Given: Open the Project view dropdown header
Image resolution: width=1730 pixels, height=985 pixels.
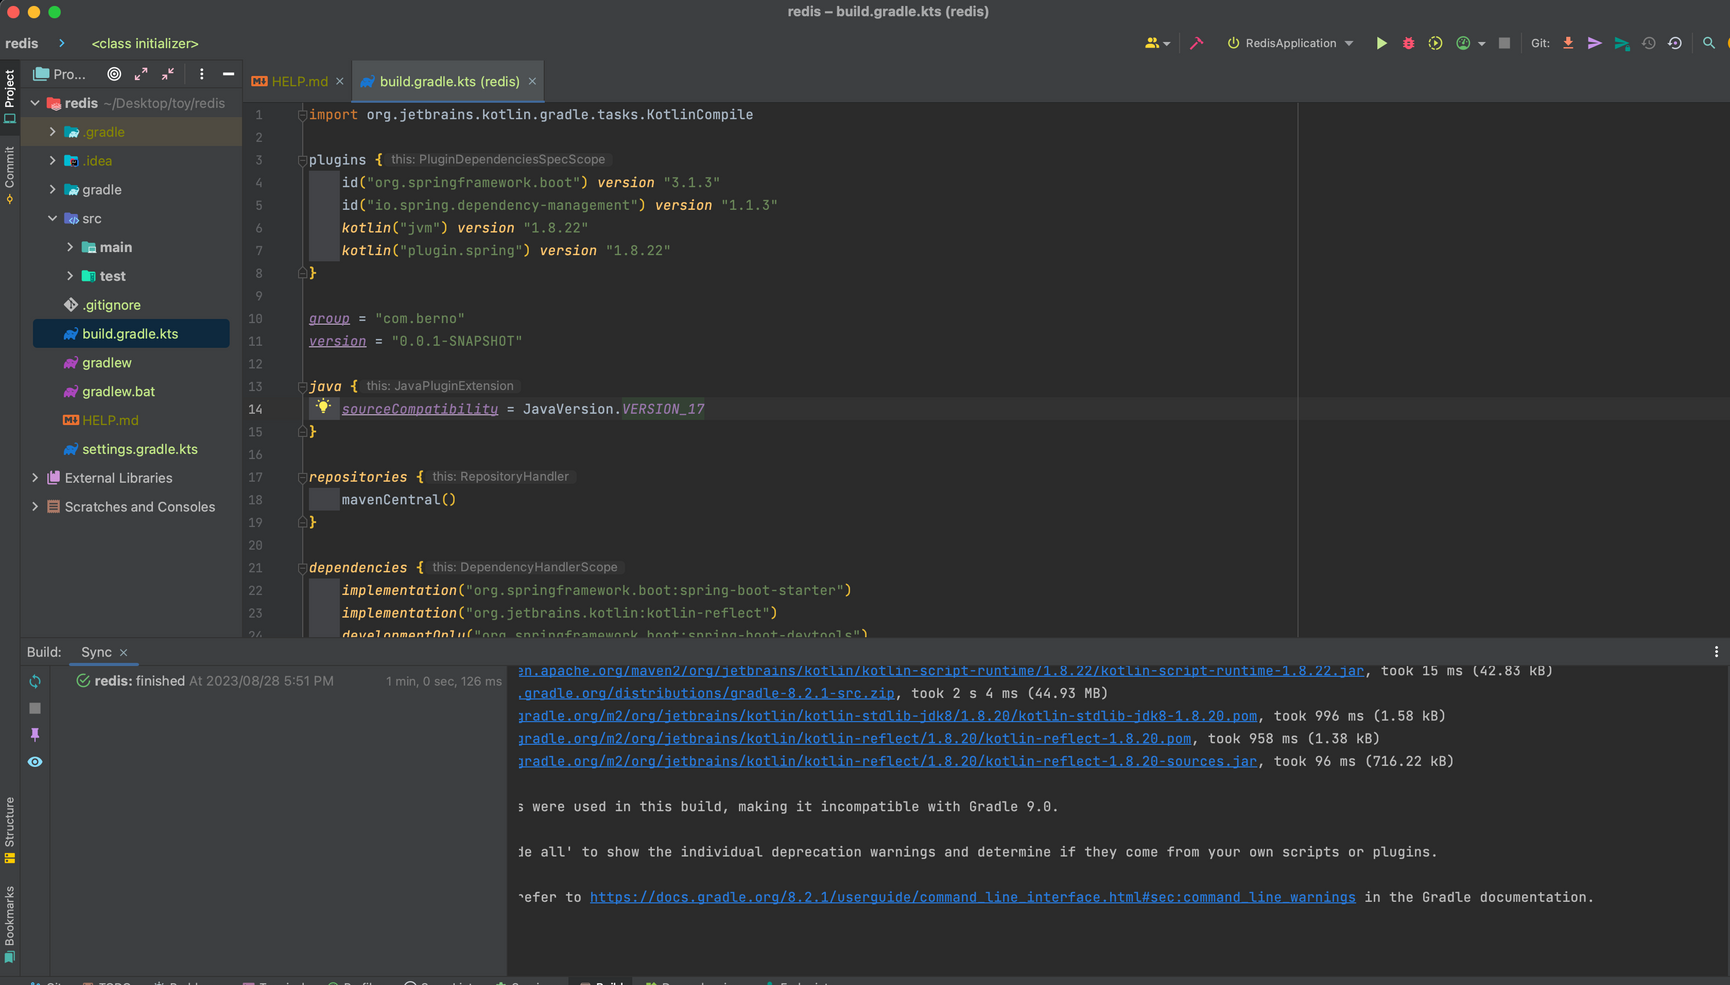Looking at the screenshot, I should tap(60, 74).
